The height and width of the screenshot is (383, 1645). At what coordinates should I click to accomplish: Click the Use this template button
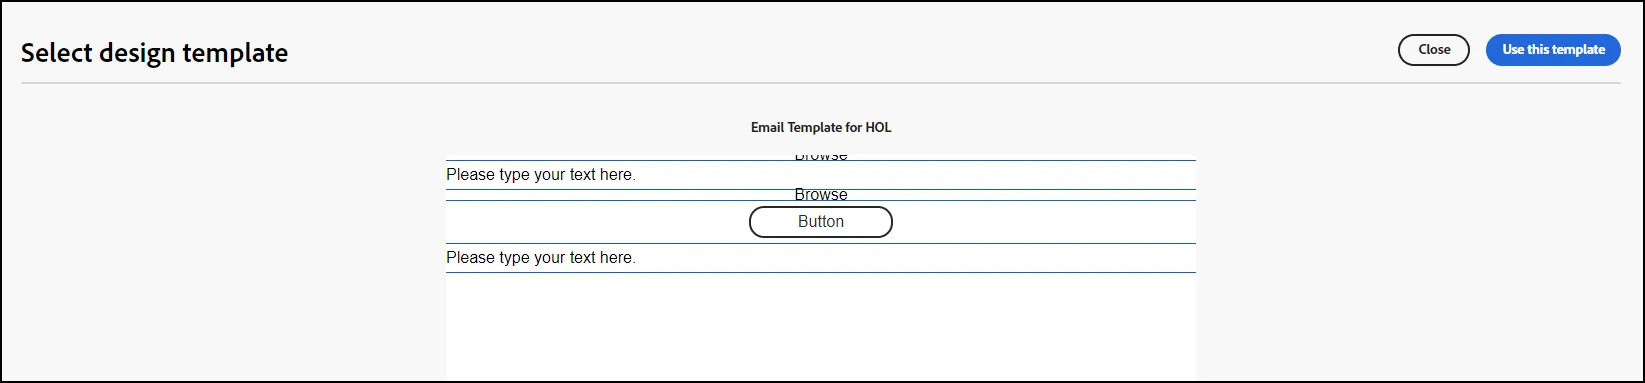(x=1553, y=50)
